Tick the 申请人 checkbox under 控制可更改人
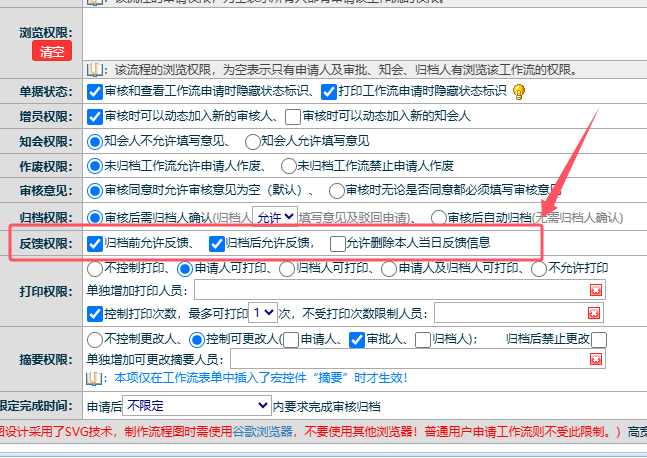Image resolution: width=647 pixels, height=458 pixels. pos(291,339)
